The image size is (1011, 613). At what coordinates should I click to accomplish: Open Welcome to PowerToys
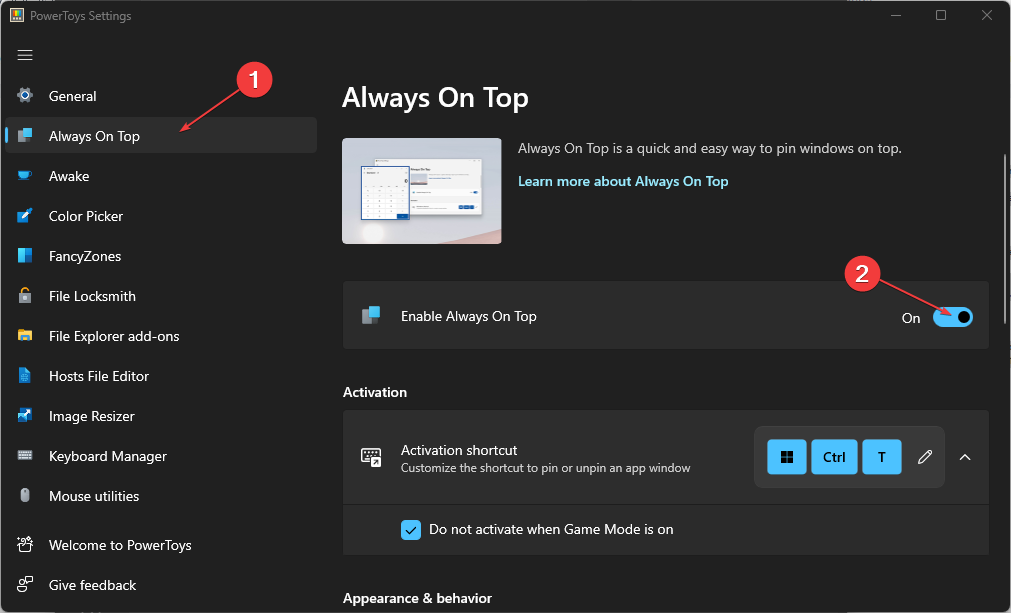click(161, 545)
